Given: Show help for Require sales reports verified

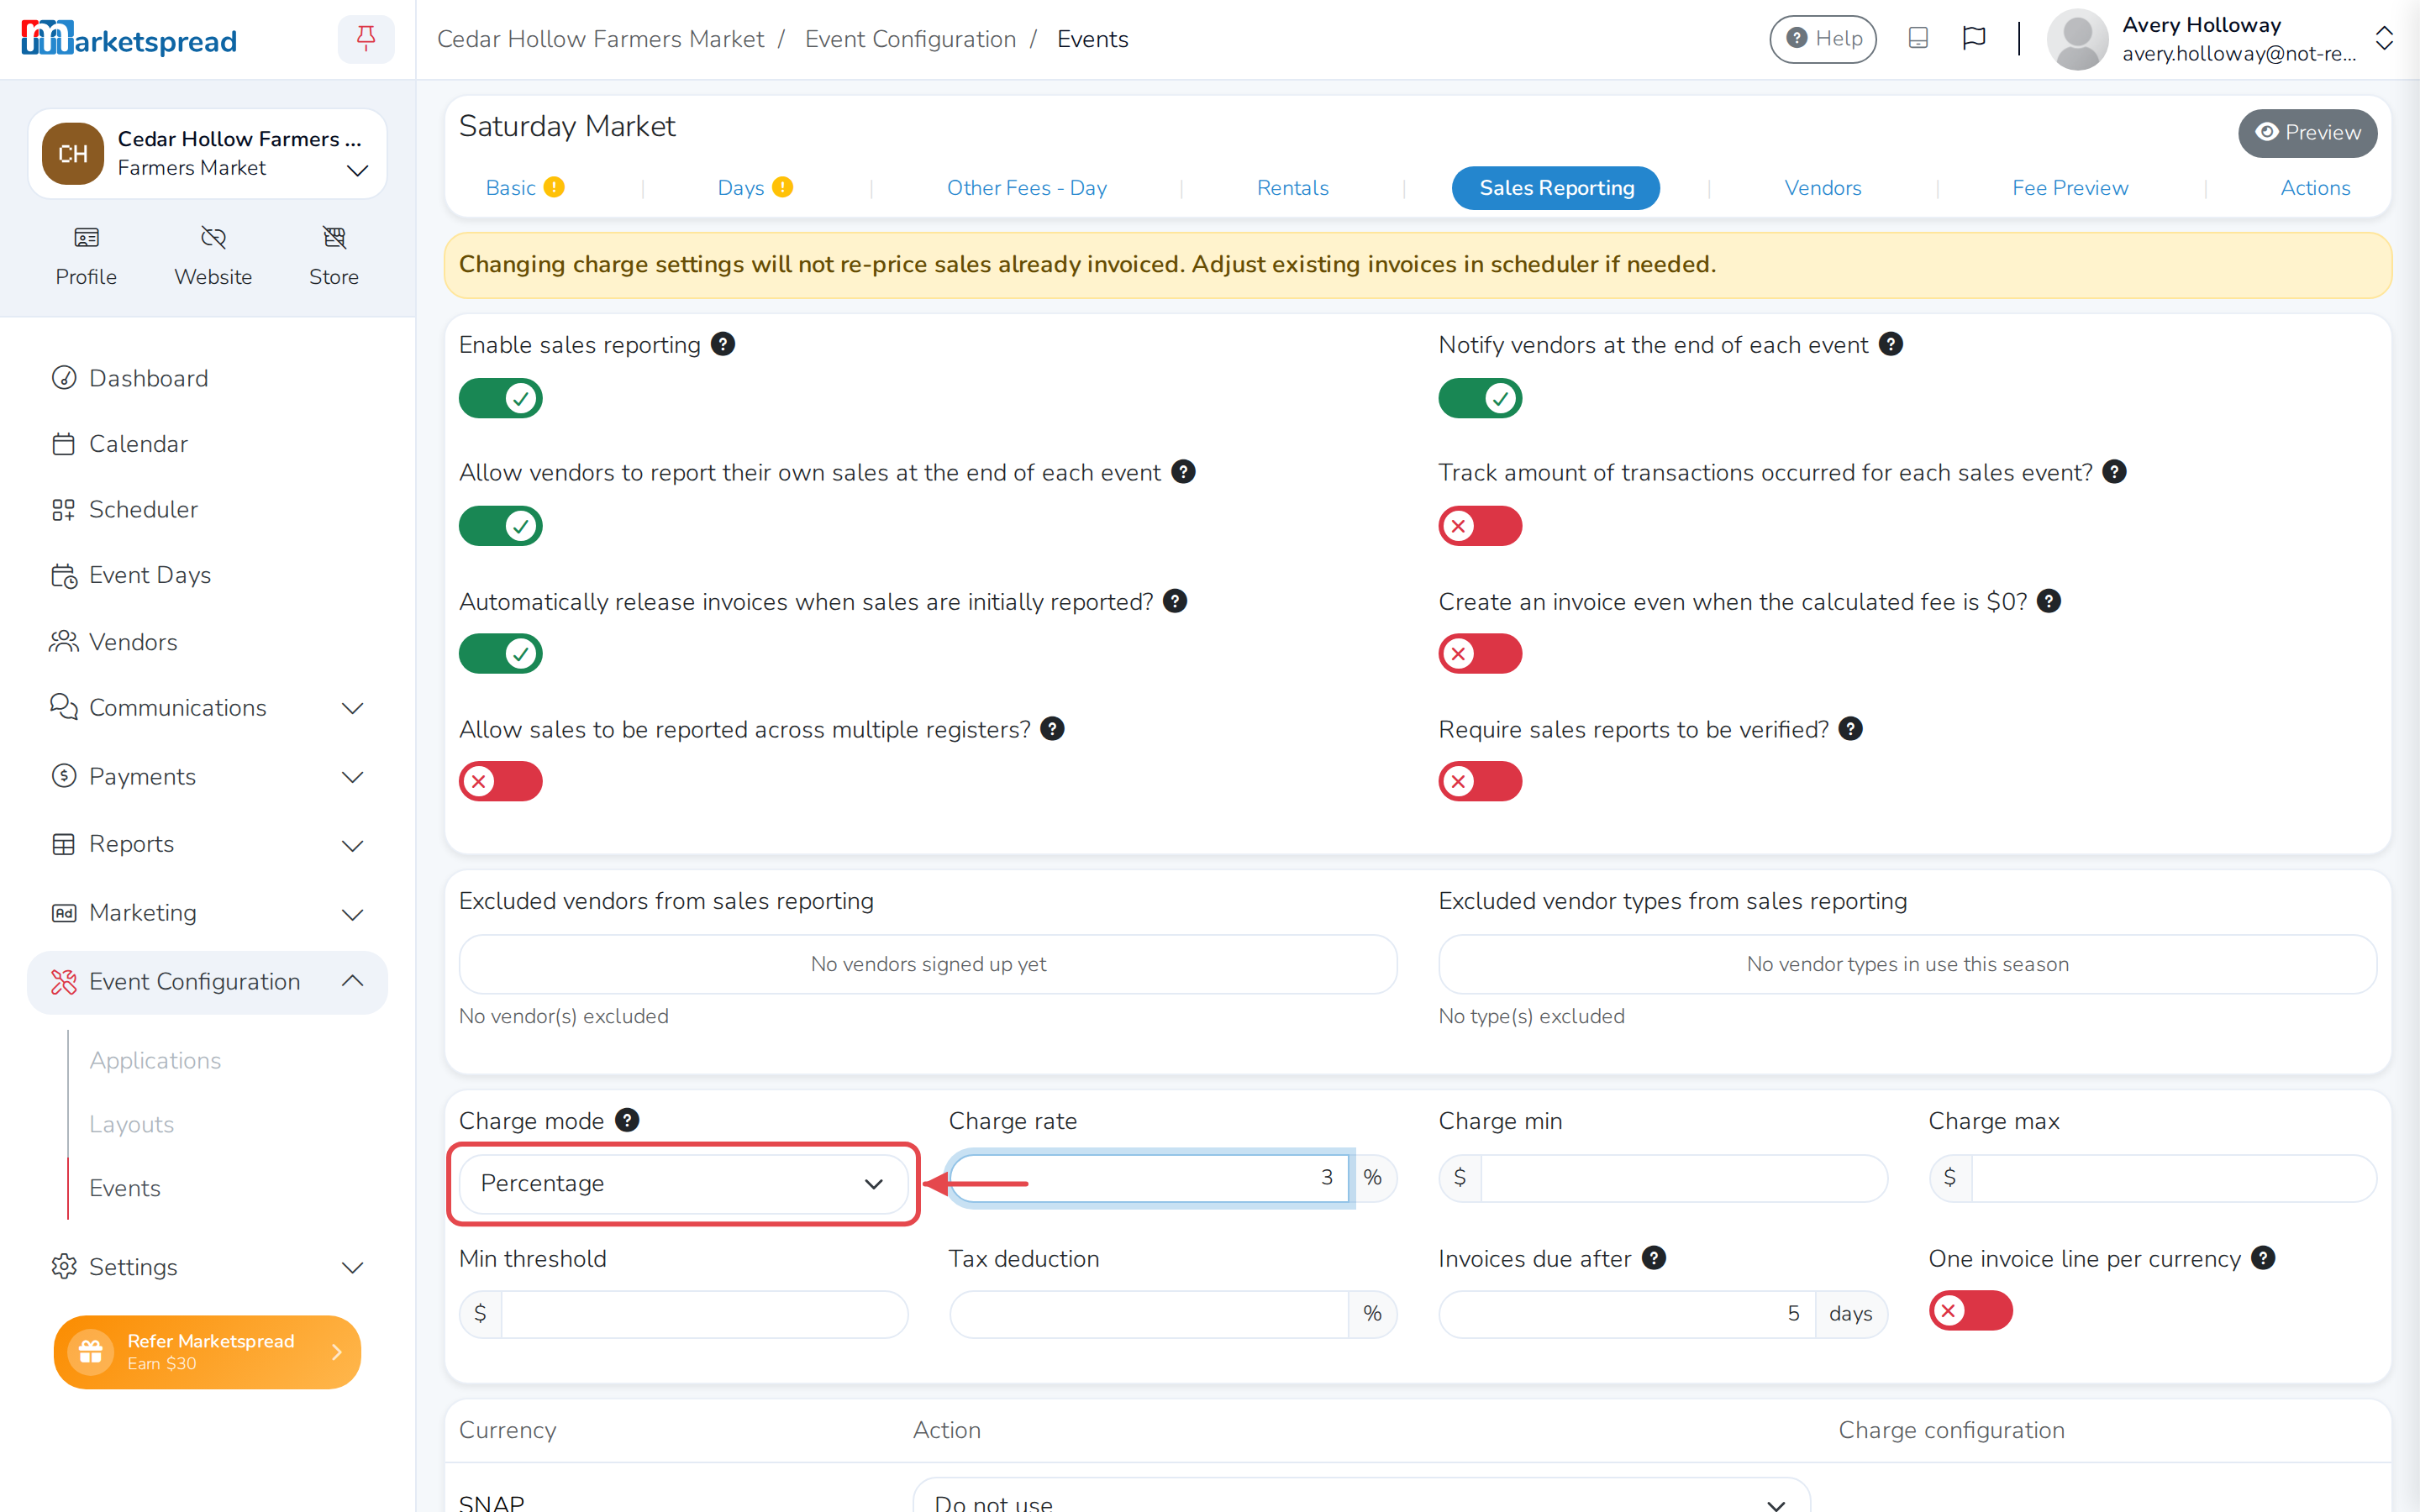Looking at the screenshot, I should pyautogui.click(x=1851, y=729).
